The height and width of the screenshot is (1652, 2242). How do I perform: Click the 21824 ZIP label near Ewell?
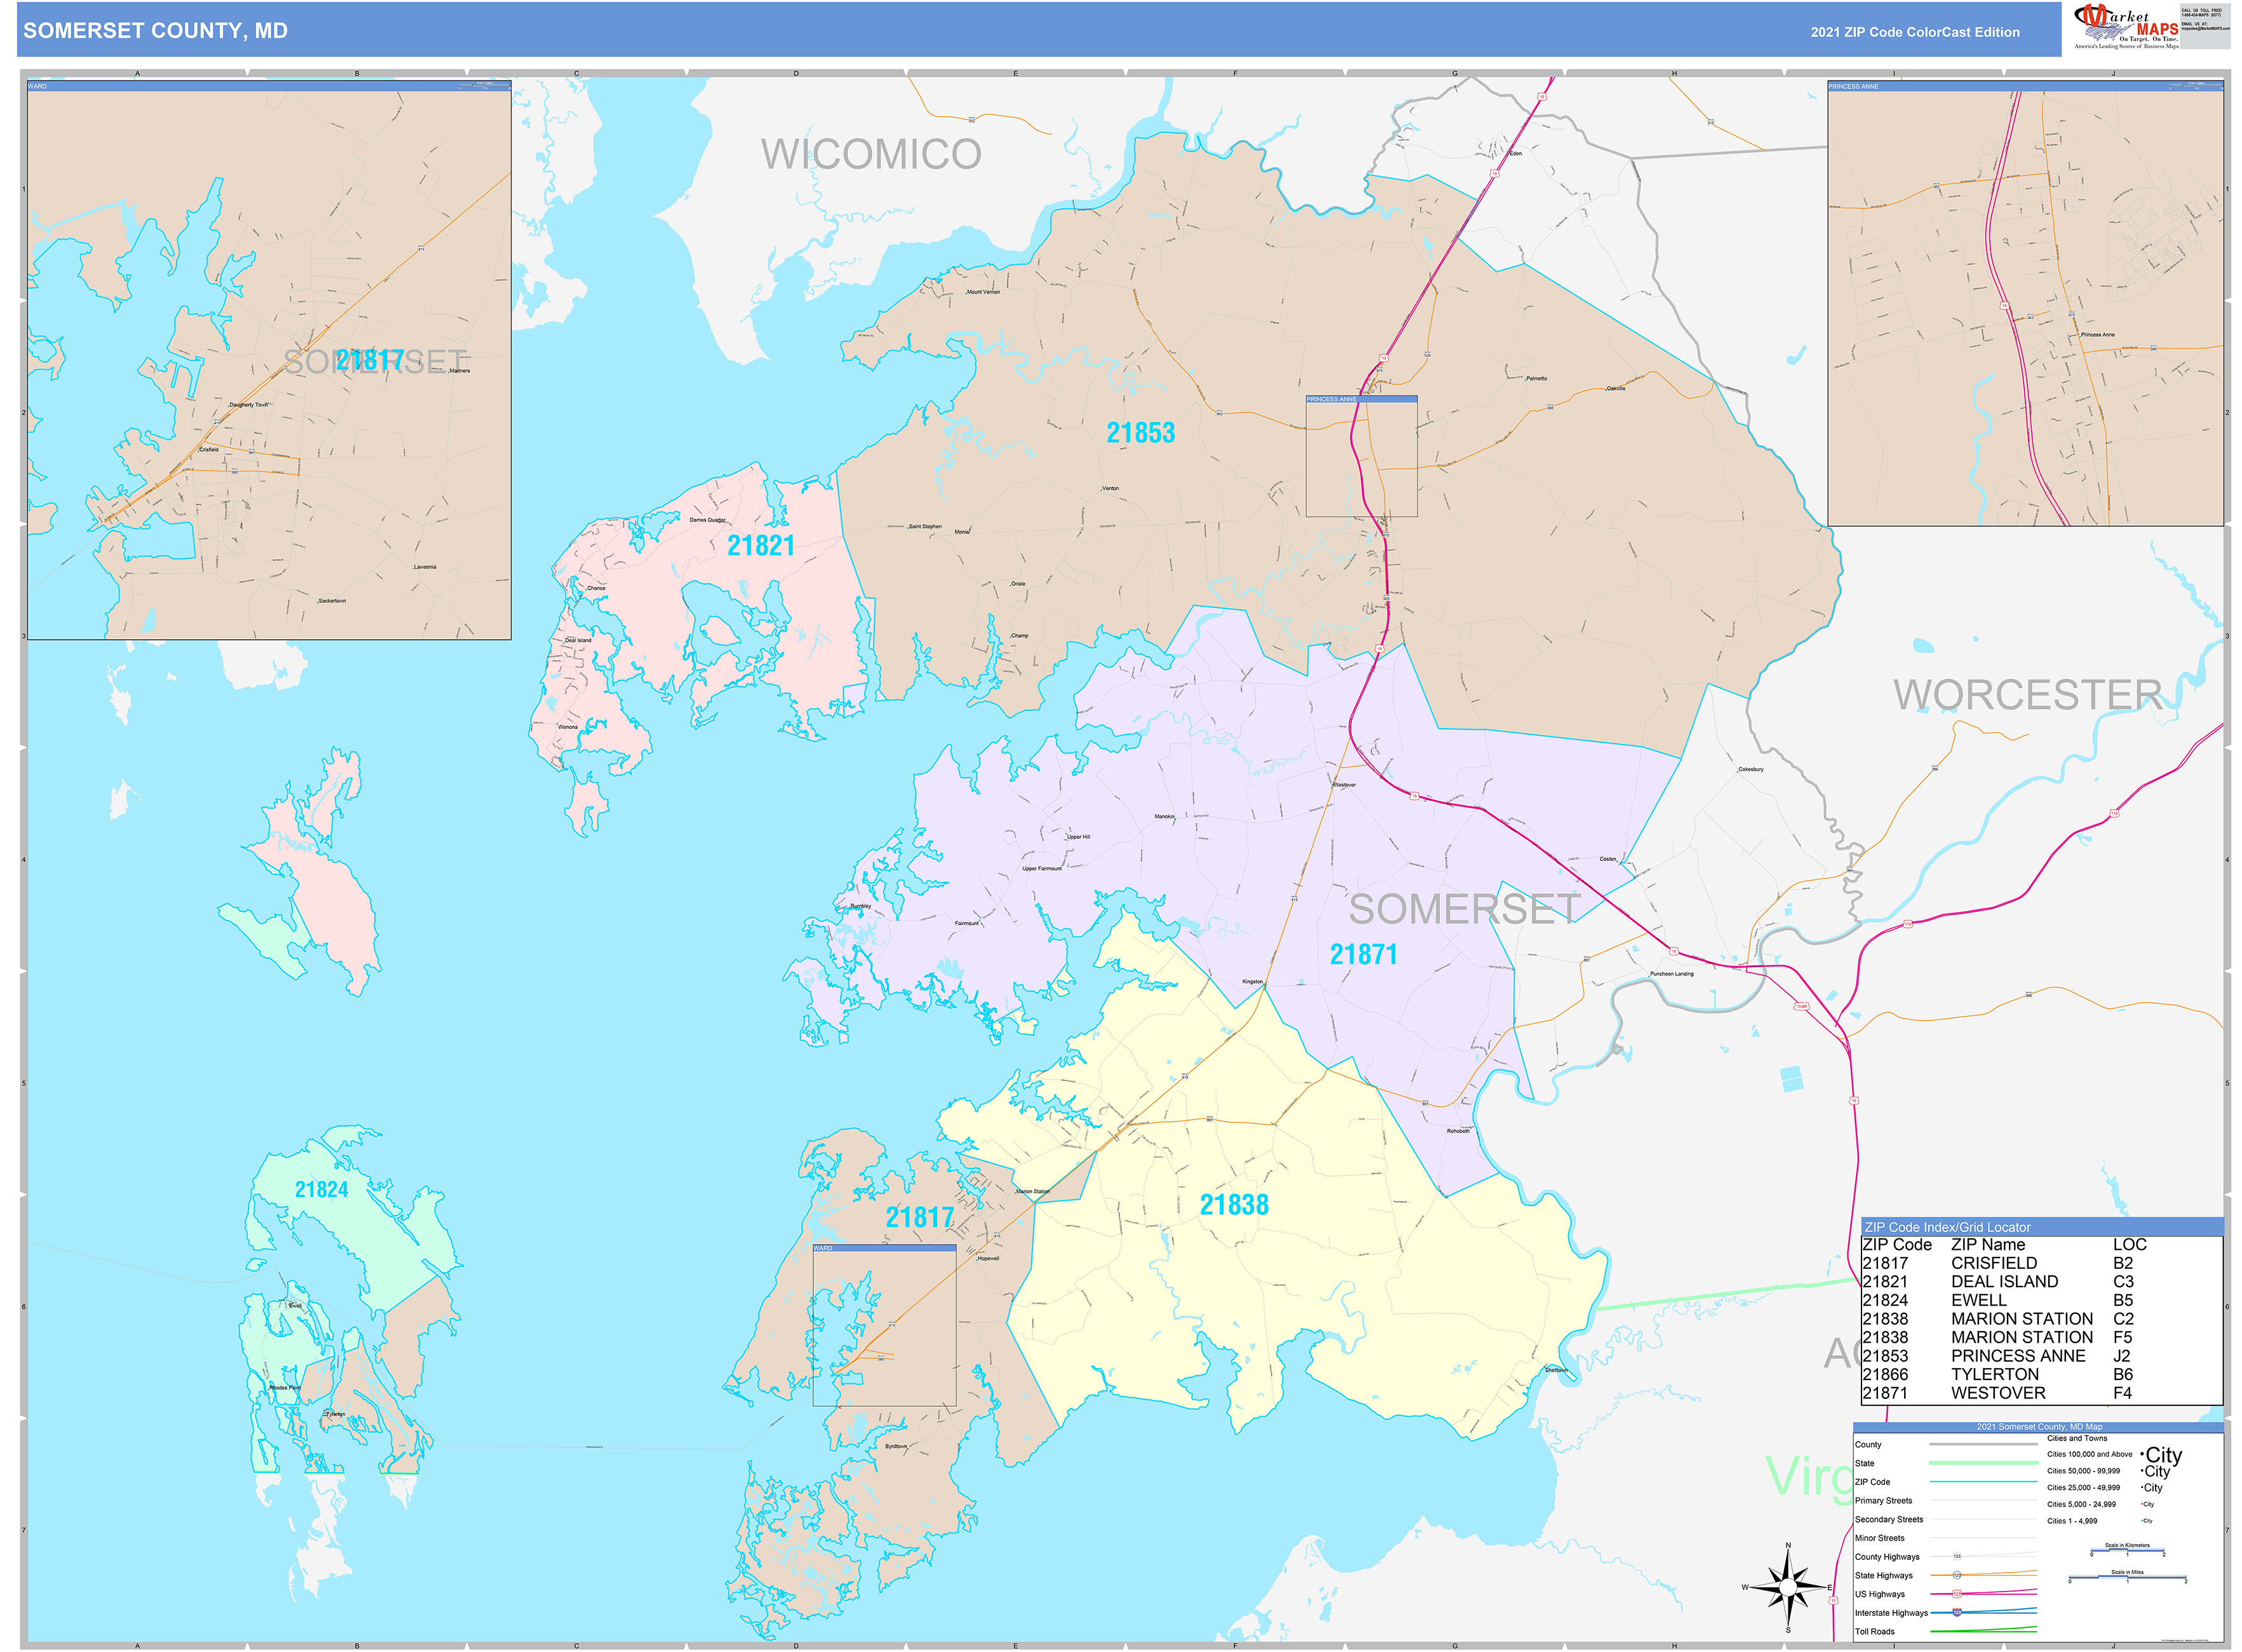click(x=321, y=1189)
